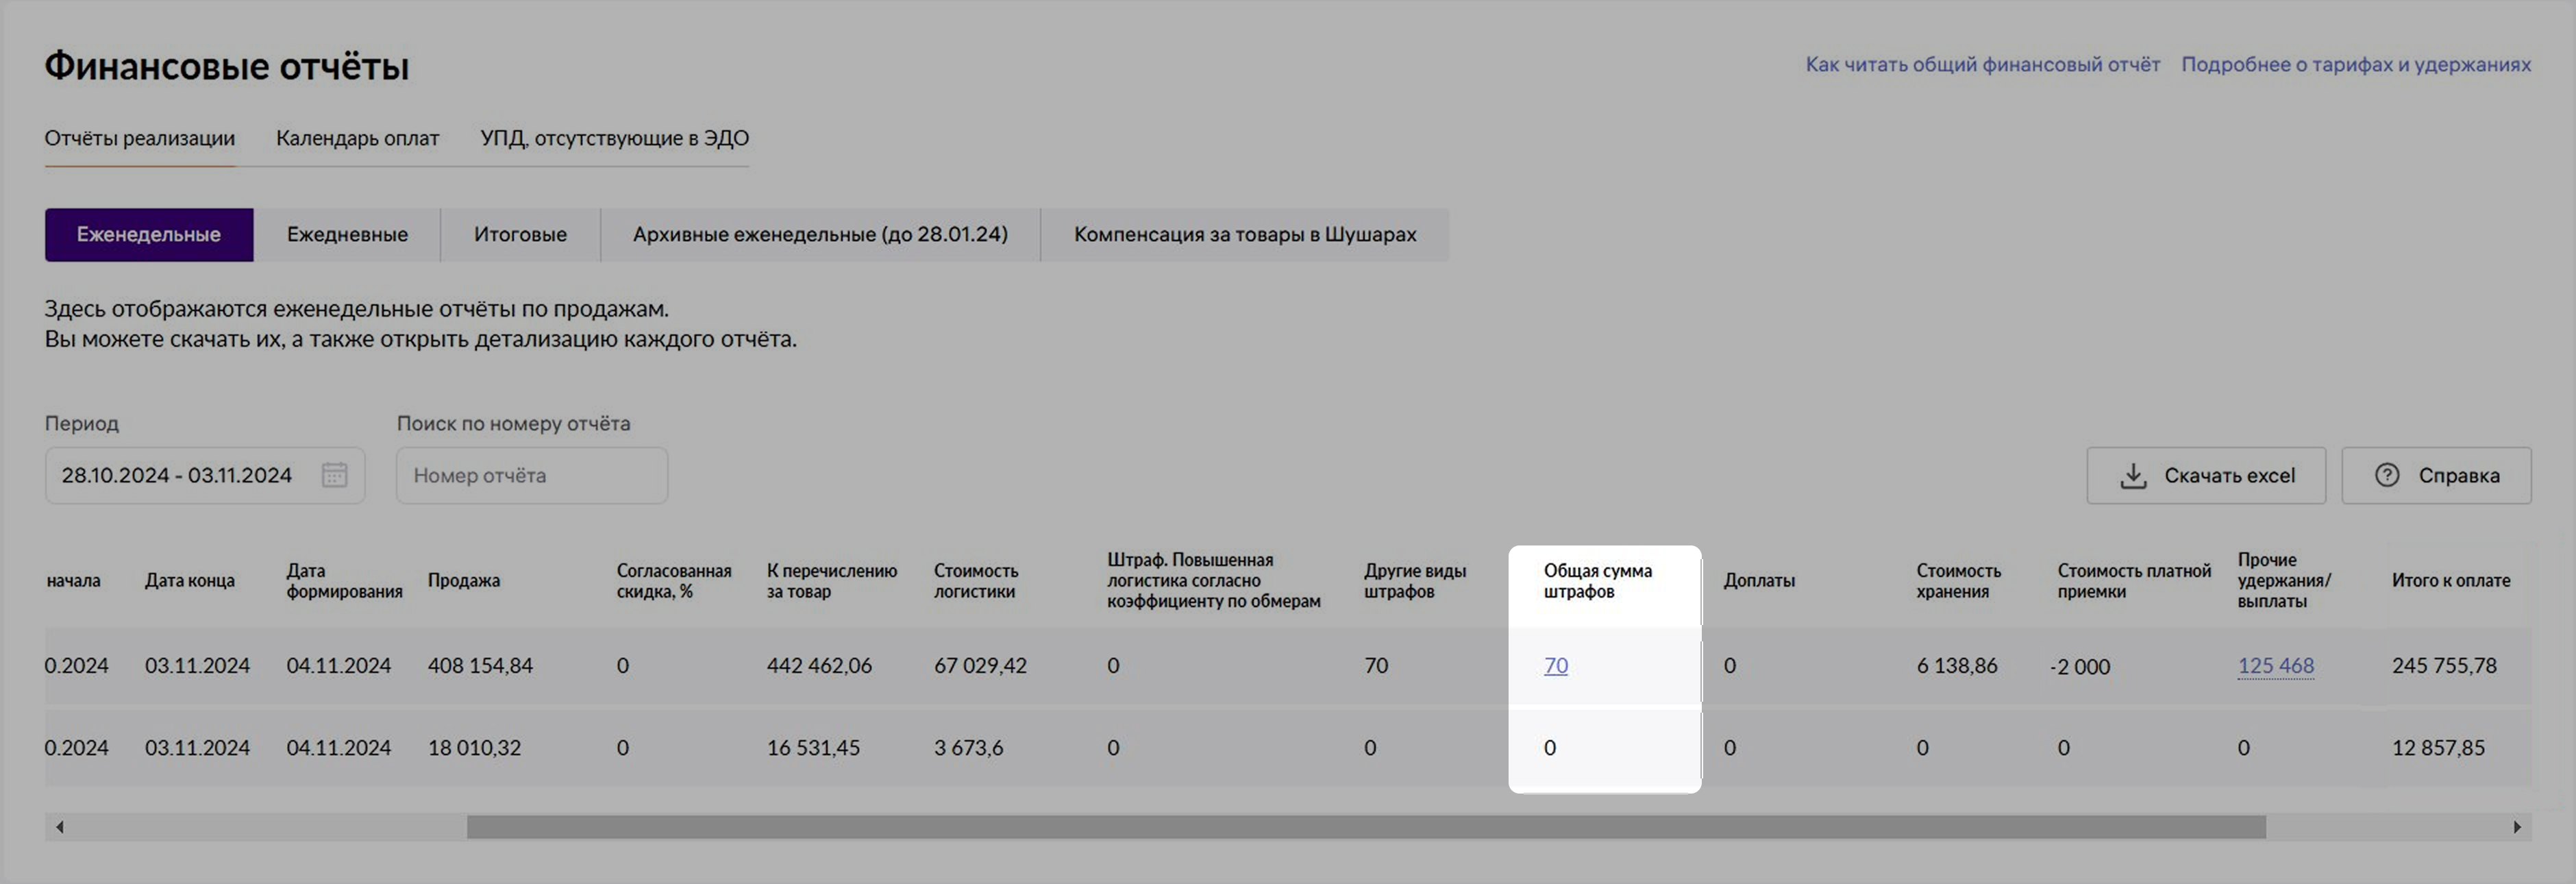Screen dimensions: 2576x884
Task: Click the storage cost 6 138,86
Action: [x=1957, y=666]
